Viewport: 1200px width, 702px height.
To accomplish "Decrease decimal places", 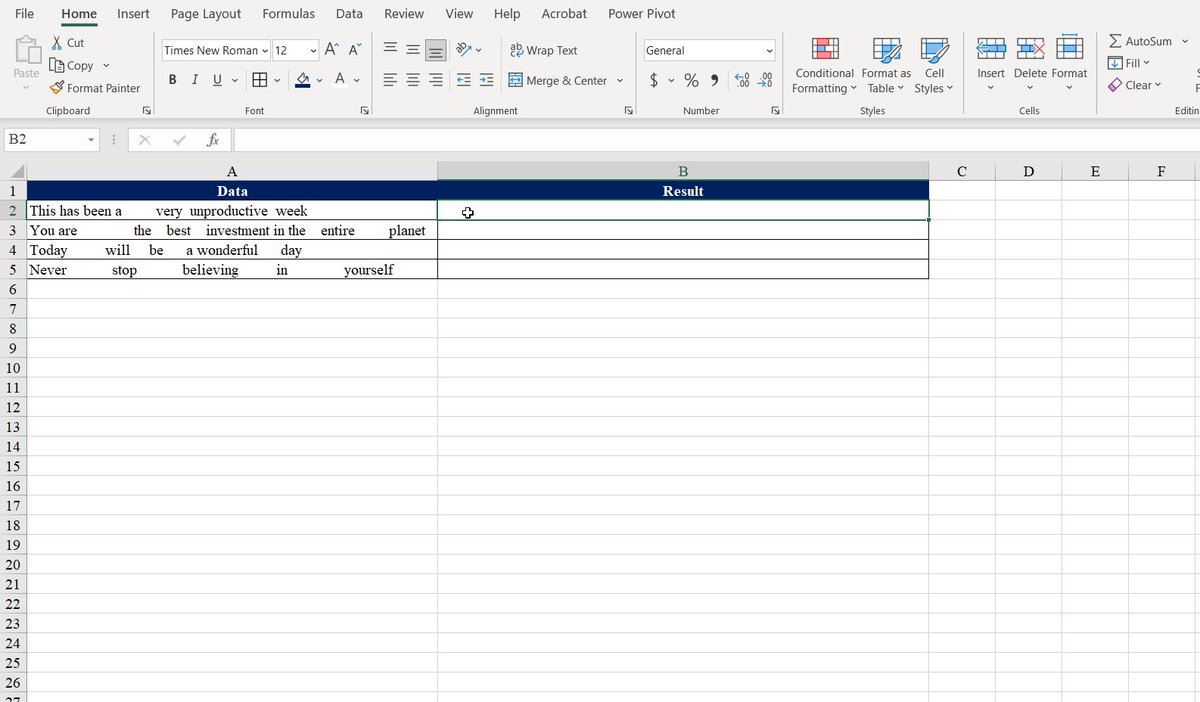I will tap(765, 80).
